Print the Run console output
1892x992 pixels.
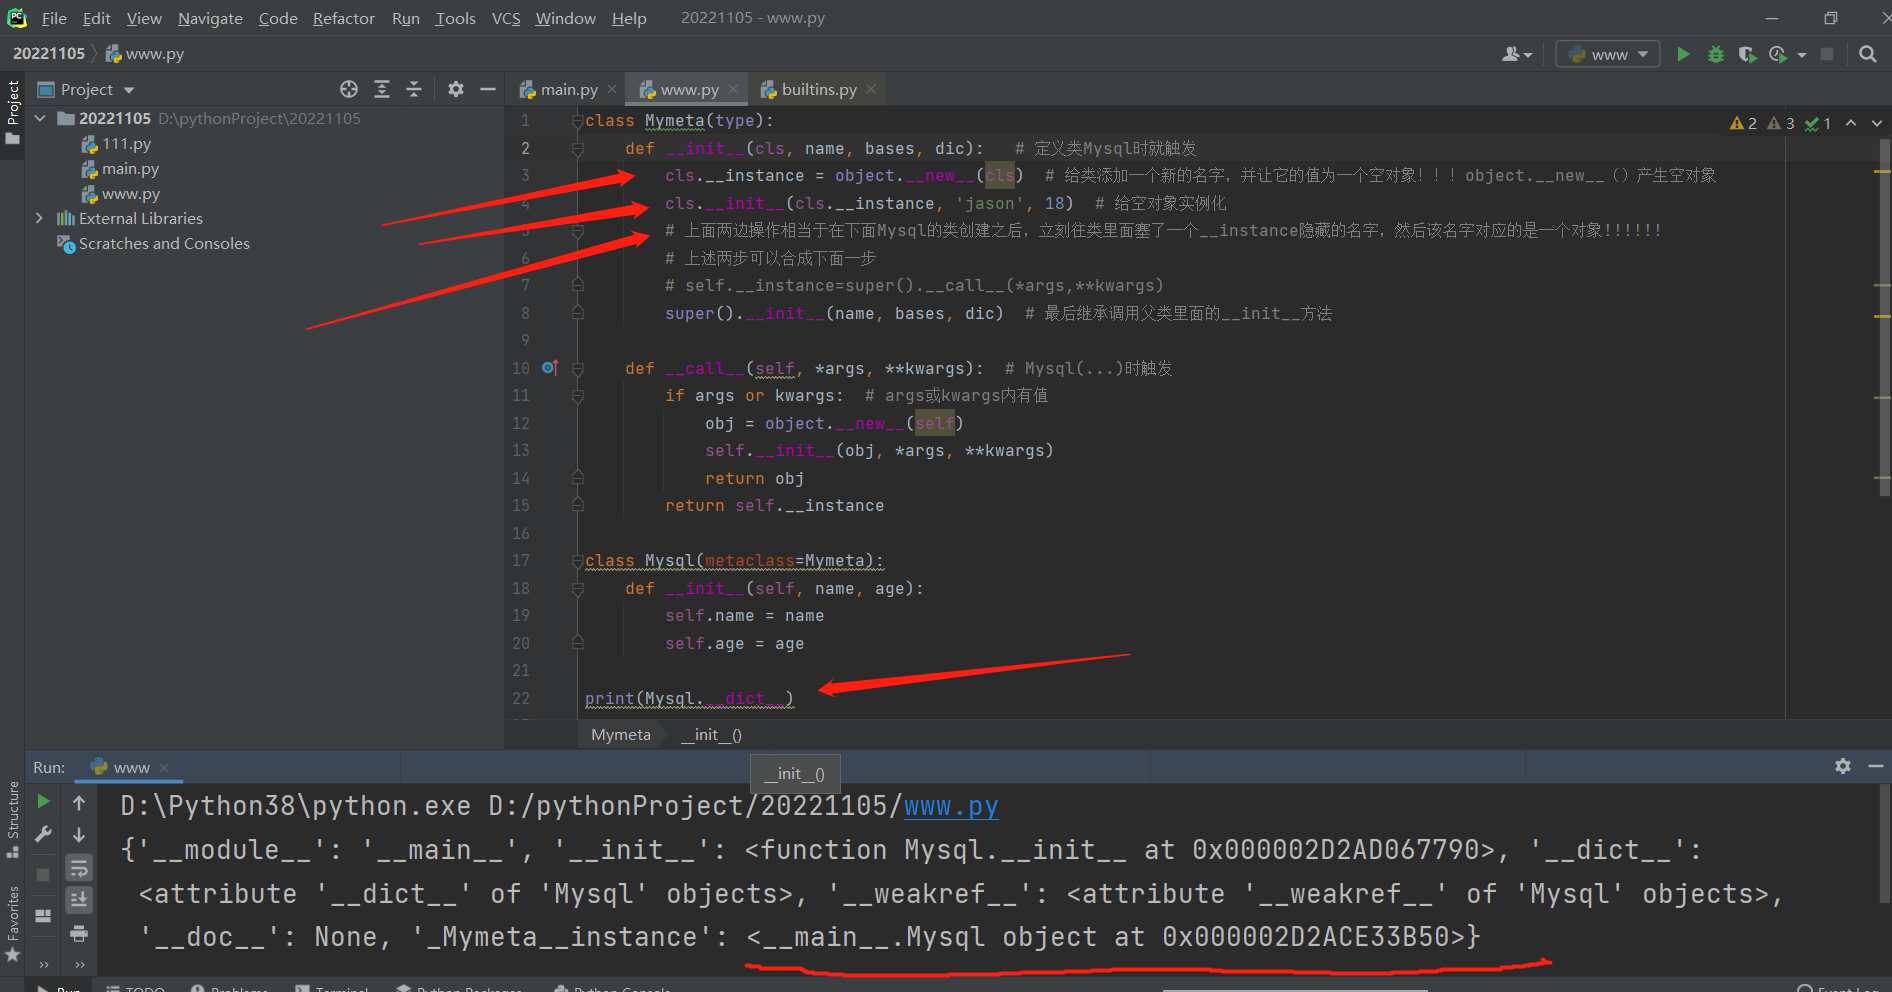coord(79,934)
